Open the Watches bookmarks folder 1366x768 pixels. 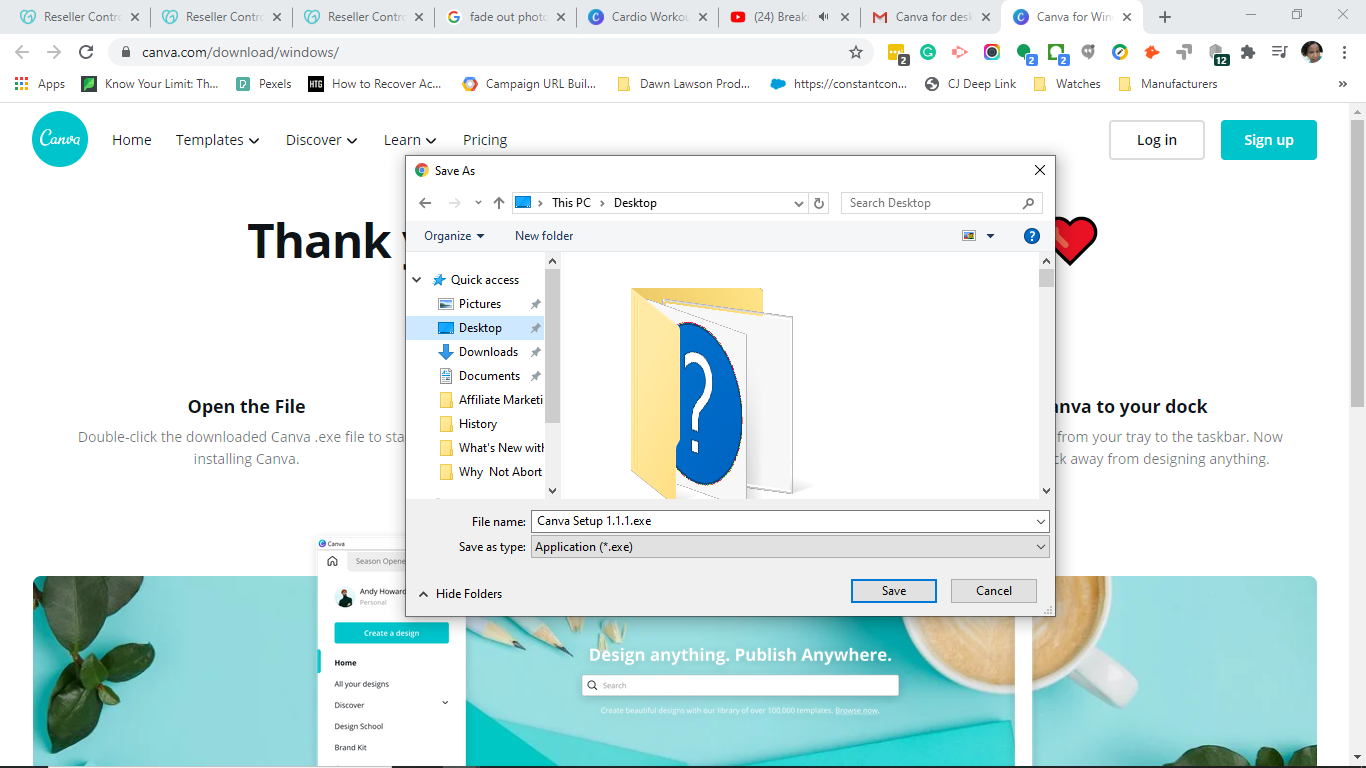[x=1066, y=84]
